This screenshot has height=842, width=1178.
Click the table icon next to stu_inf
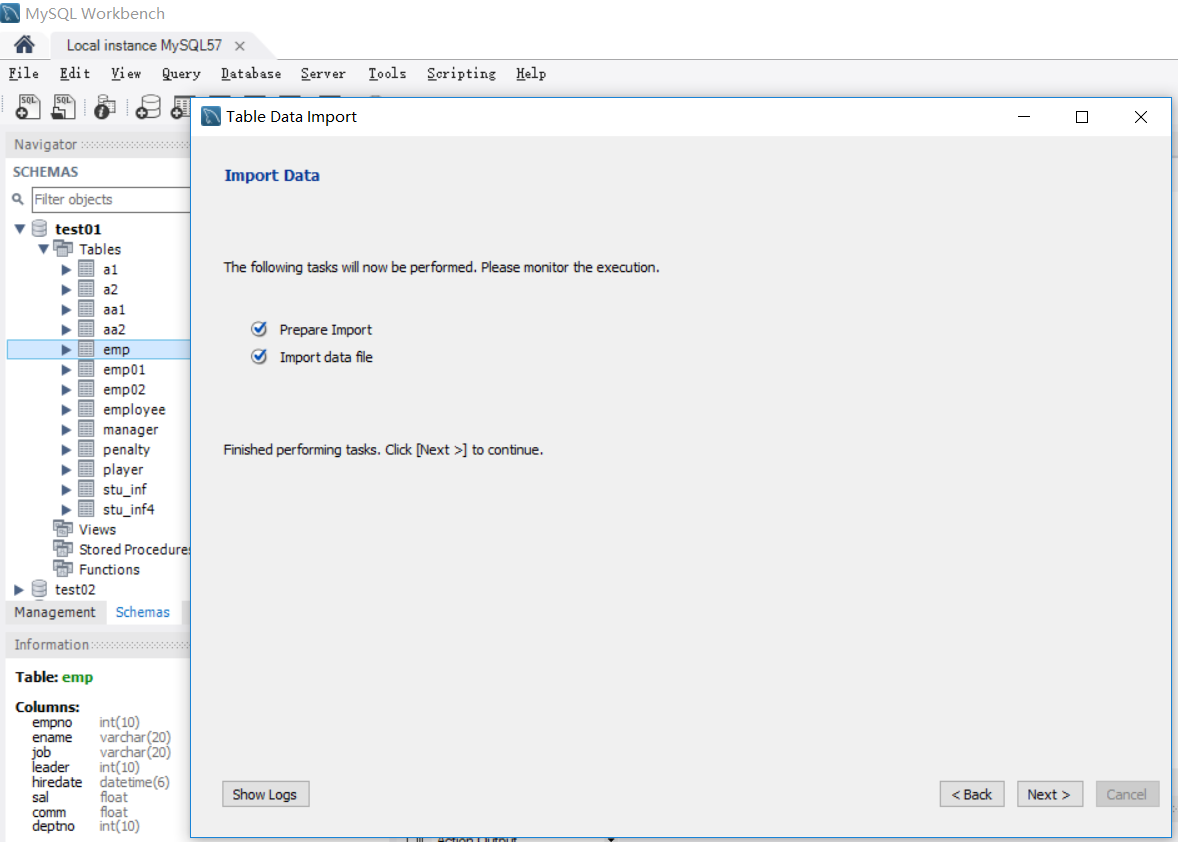pyautogui.click(x=86, y=489)
